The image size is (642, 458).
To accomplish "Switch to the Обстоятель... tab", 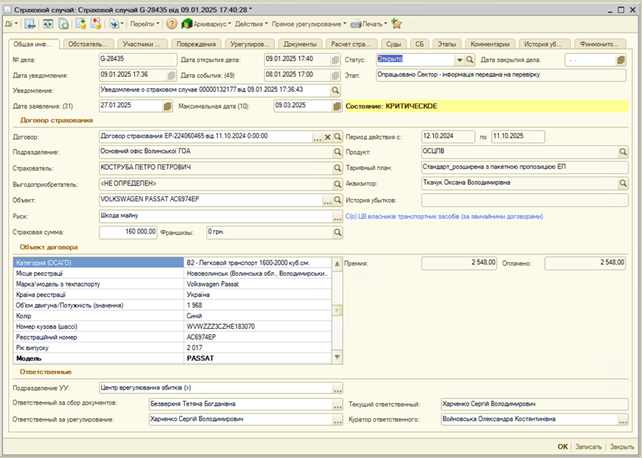I will [88, 44].
